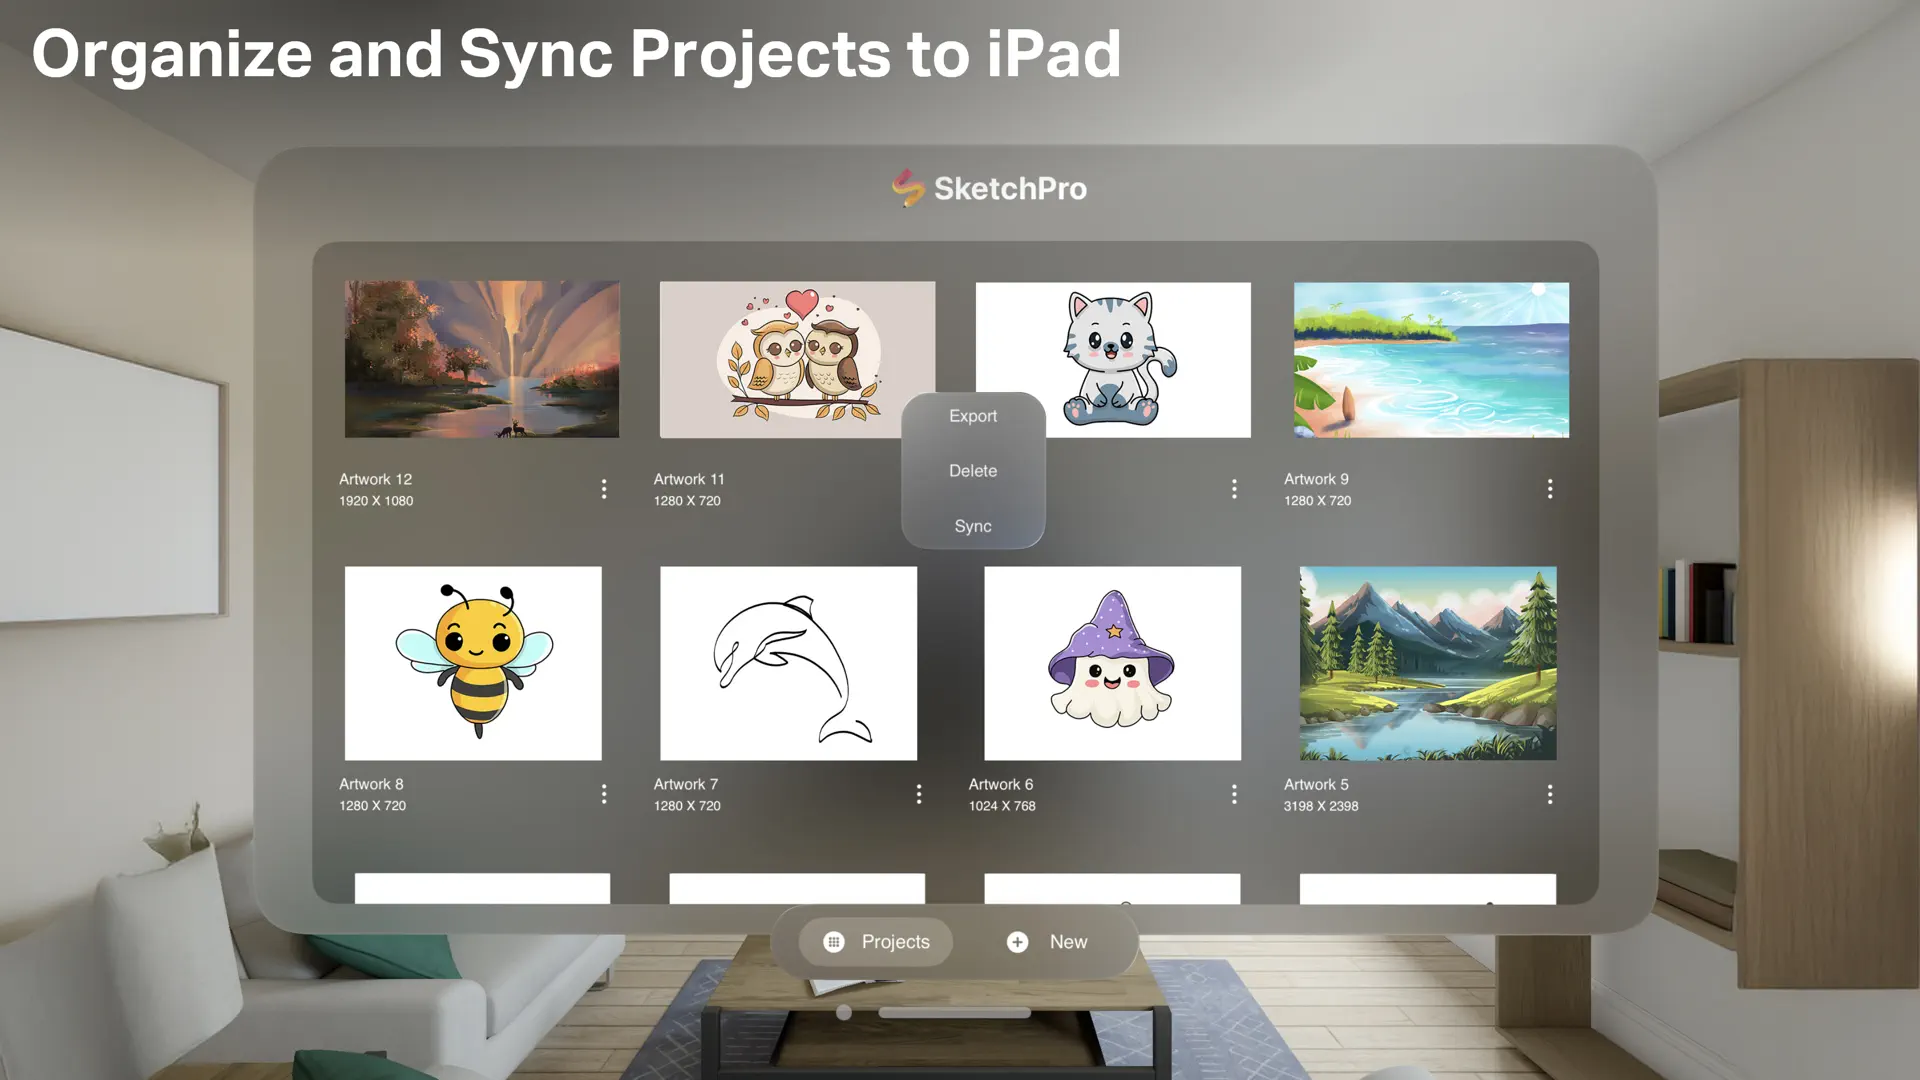
Task: Open options menu for Artwork 8
Action: click(x=604, y=793)
